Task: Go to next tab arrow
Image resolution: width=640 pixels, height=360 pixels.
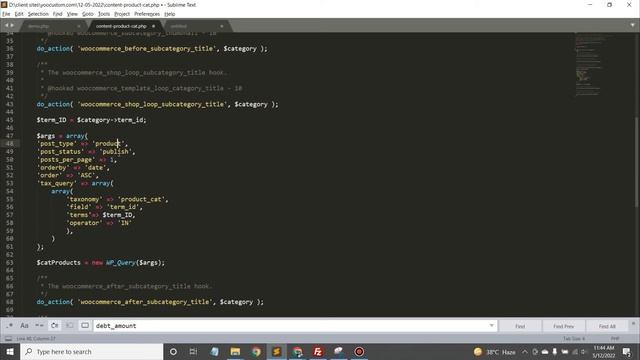Action: tap(12, 25)
